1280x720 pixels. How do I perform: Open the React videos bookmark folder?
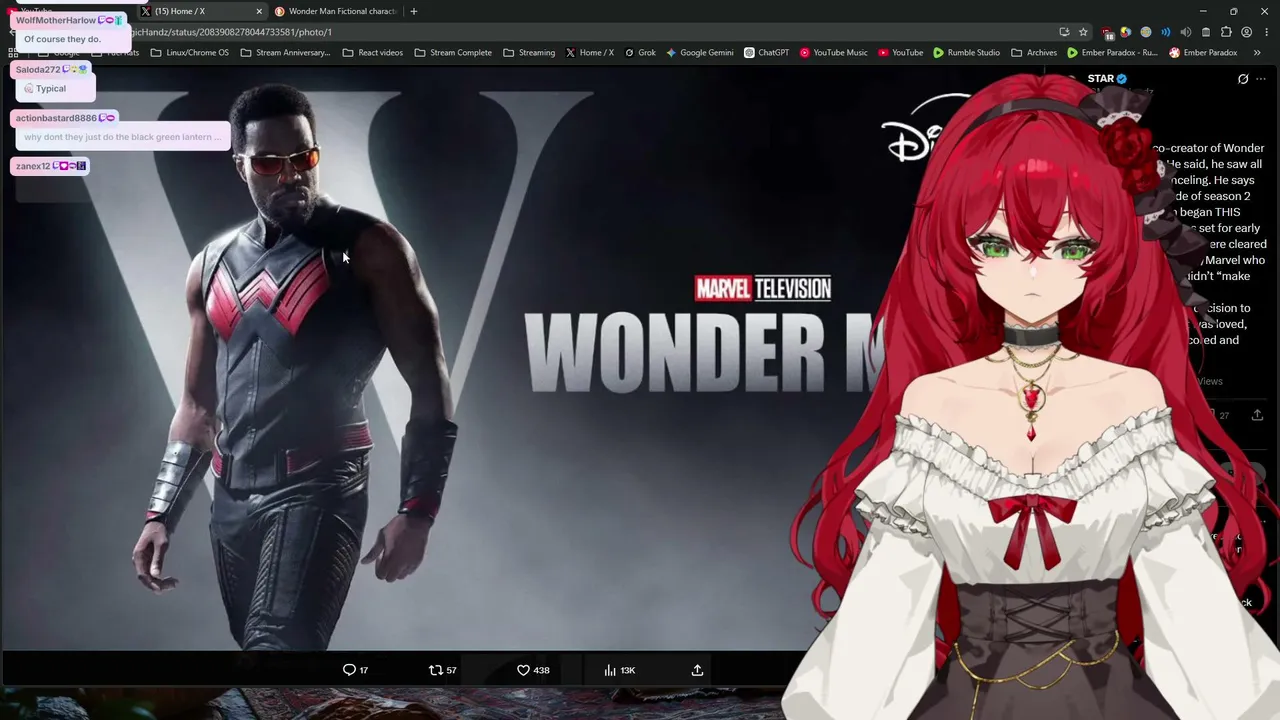[x=373, y=53]
